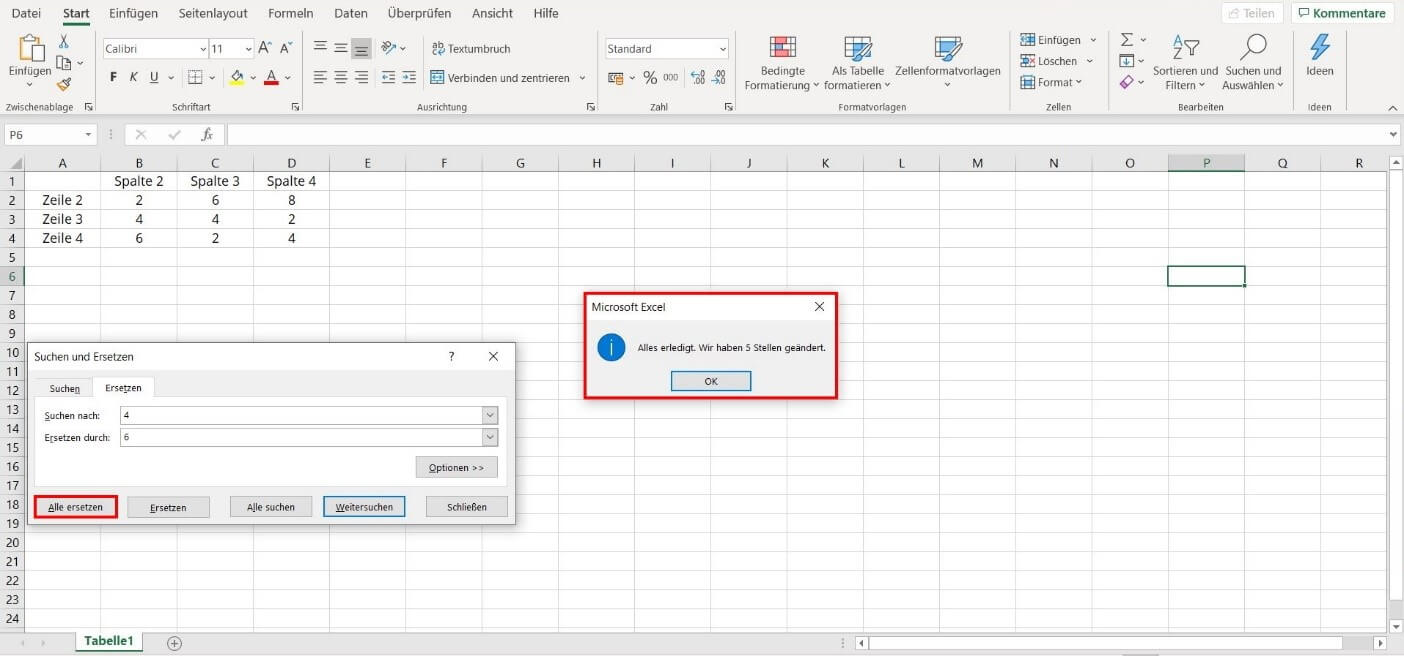Toggle bottom align button

coord(361,47)
